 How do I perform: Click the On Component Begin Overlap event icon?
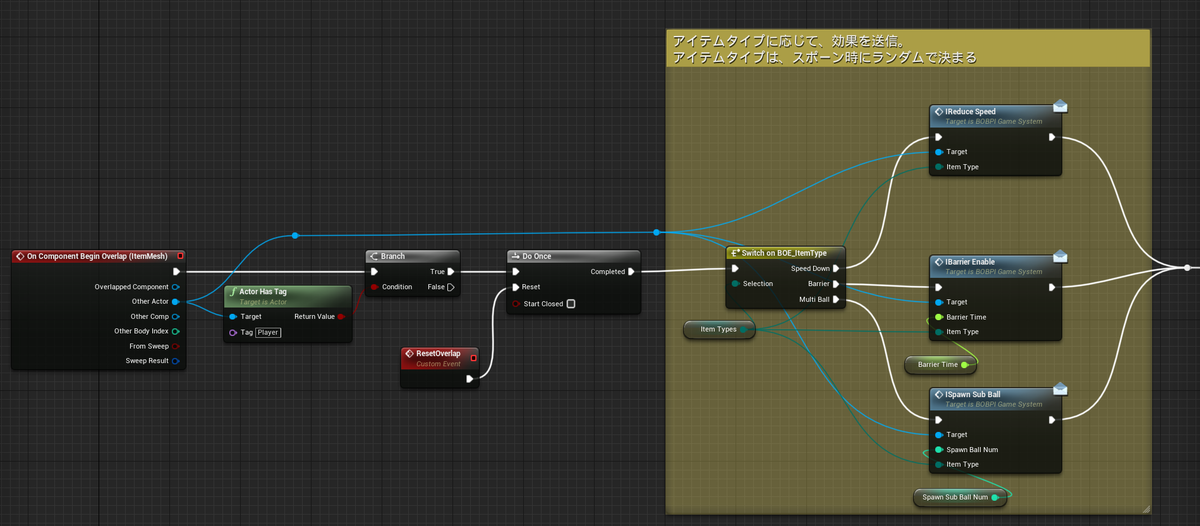coord(19,256)
